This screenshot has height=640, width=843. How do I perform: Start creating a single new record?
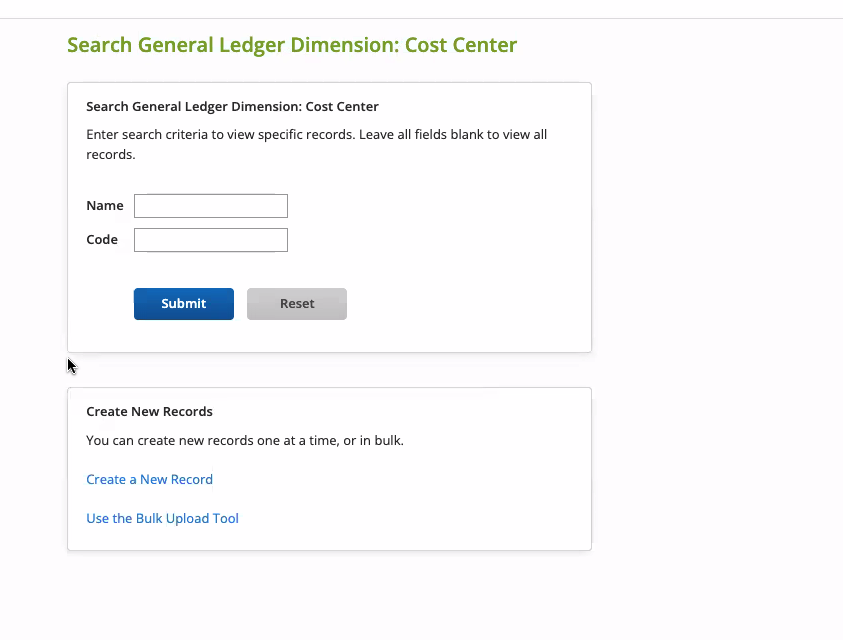(x=149, y=479)
